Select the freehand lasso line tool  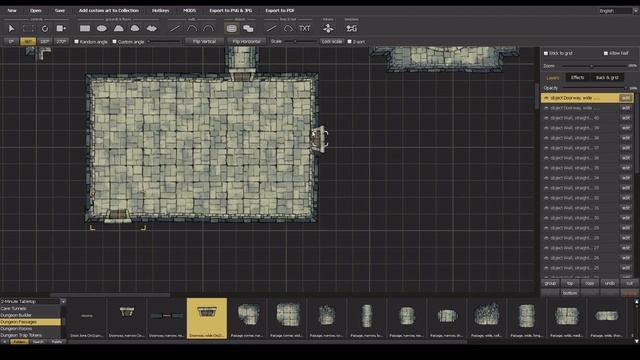pos(288,28)
